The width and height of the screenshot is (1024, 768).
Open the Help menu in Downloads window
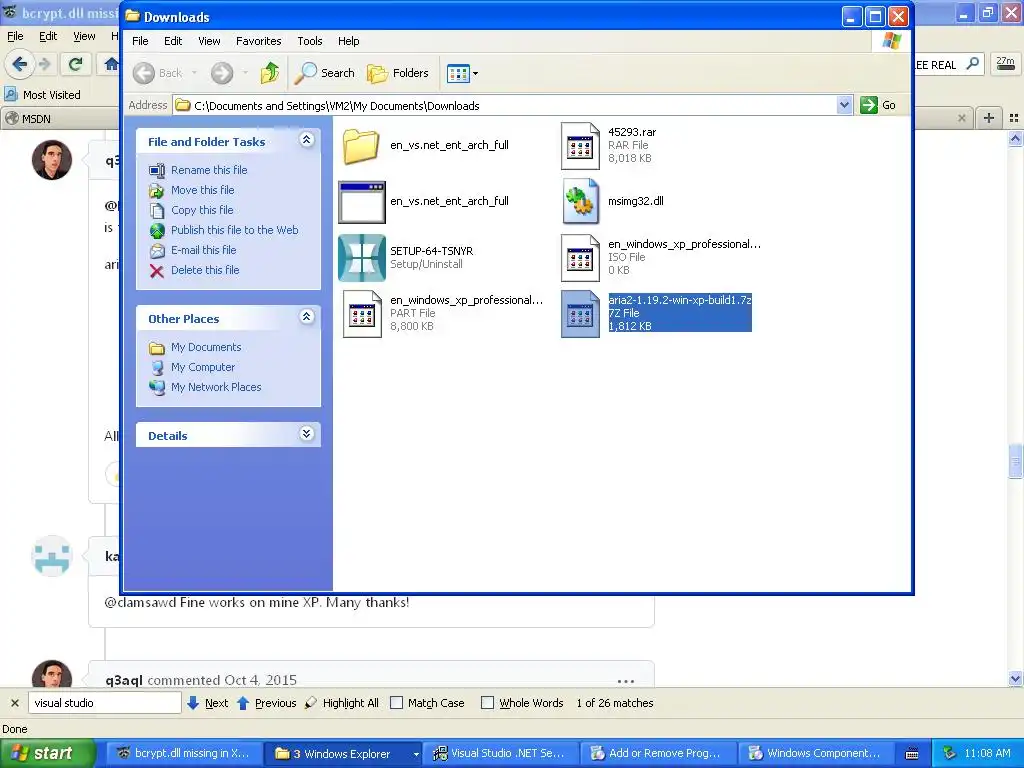tap(349, 41)
